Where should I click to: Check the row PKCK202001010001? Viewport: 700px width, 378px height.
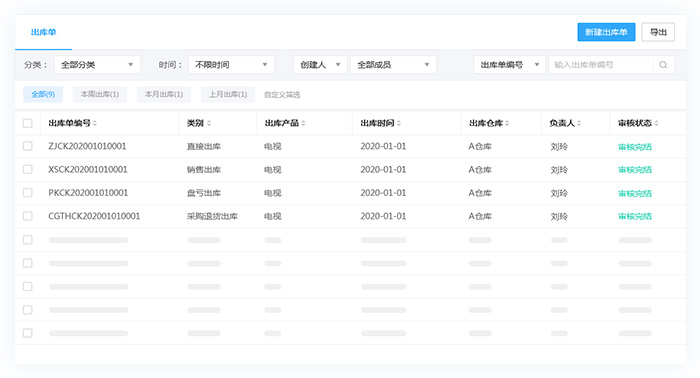[28, 193]
